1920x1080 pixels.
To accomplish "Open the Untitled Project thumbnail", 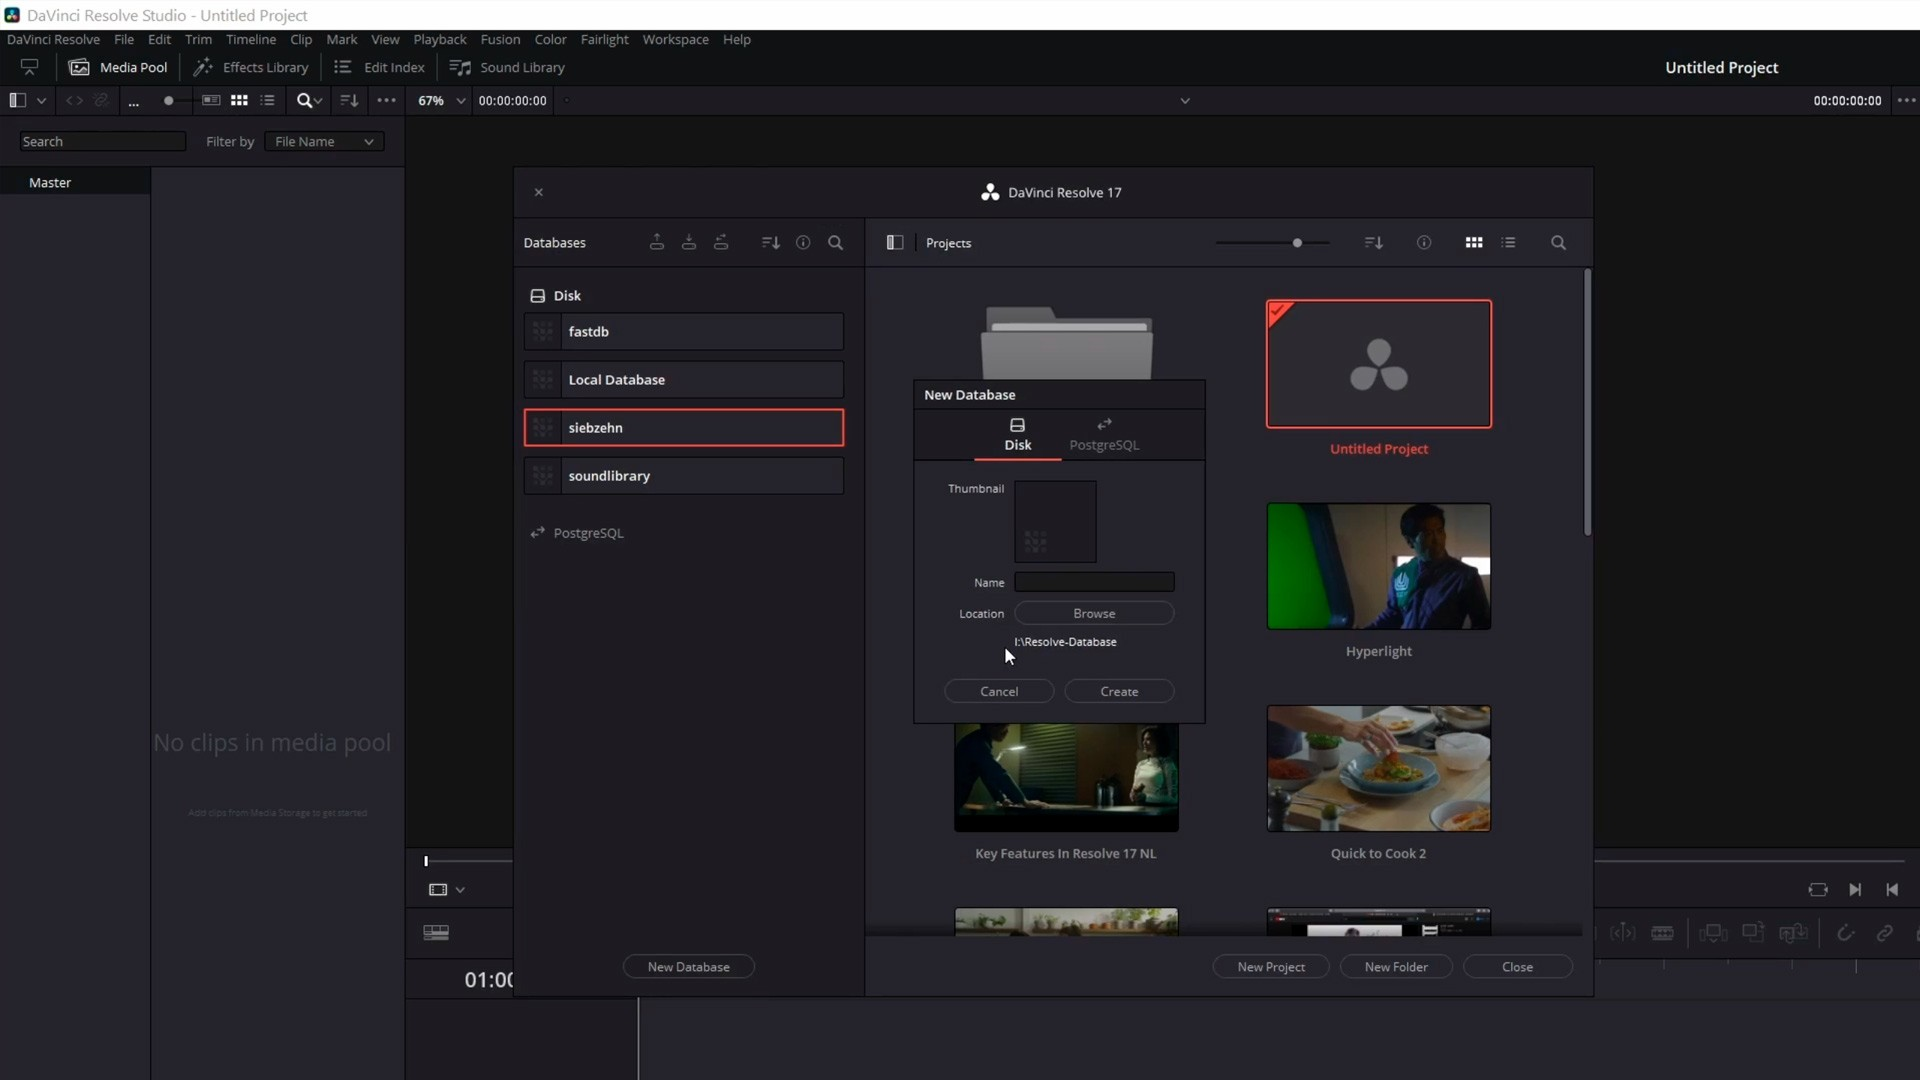I will [x=1379, y=364].
